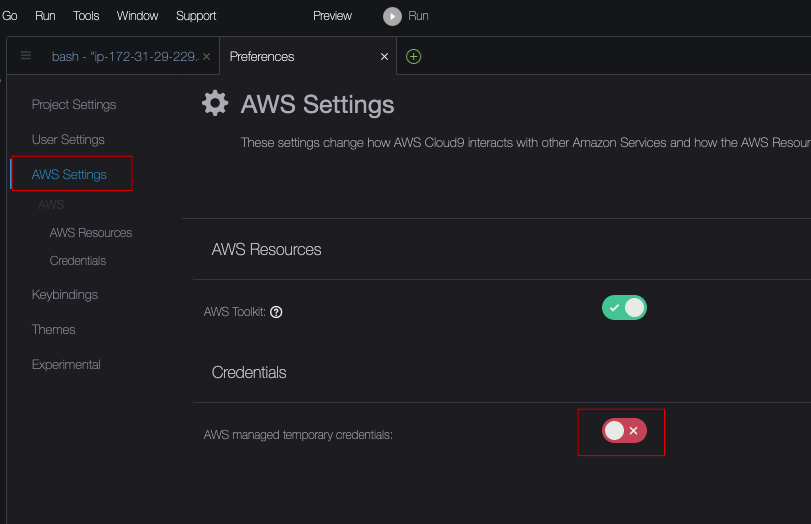Open the Support menu
This screenshot has height=524, width=811.
tap(196, 16)
